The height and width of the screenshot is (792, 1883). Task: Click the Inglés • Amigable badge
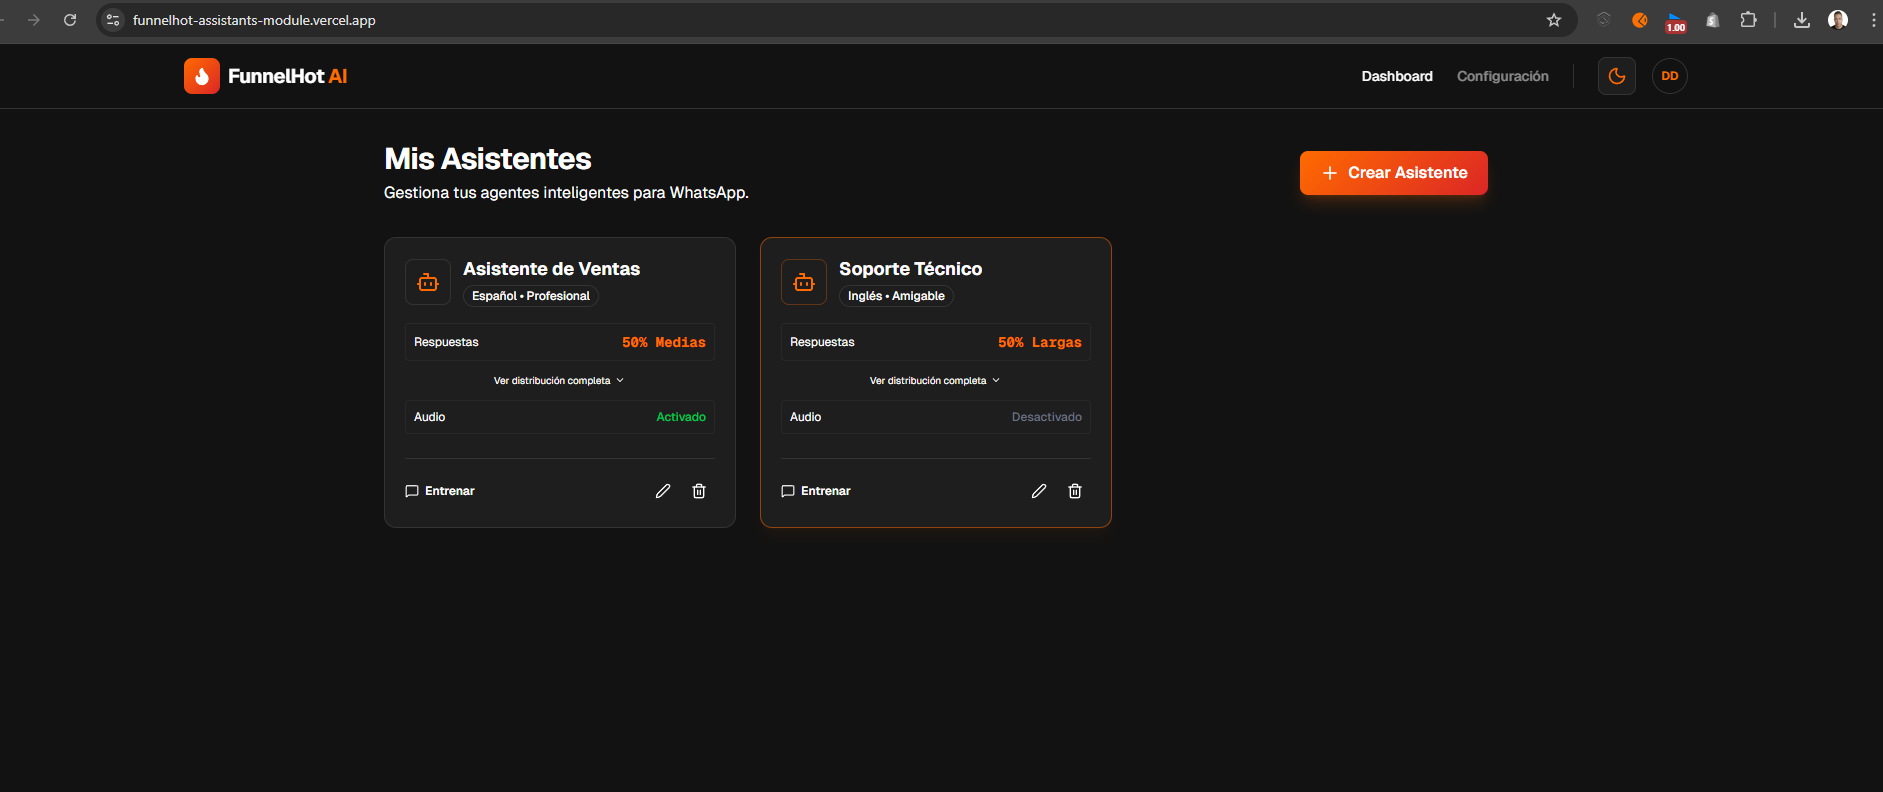click(896, 296)
